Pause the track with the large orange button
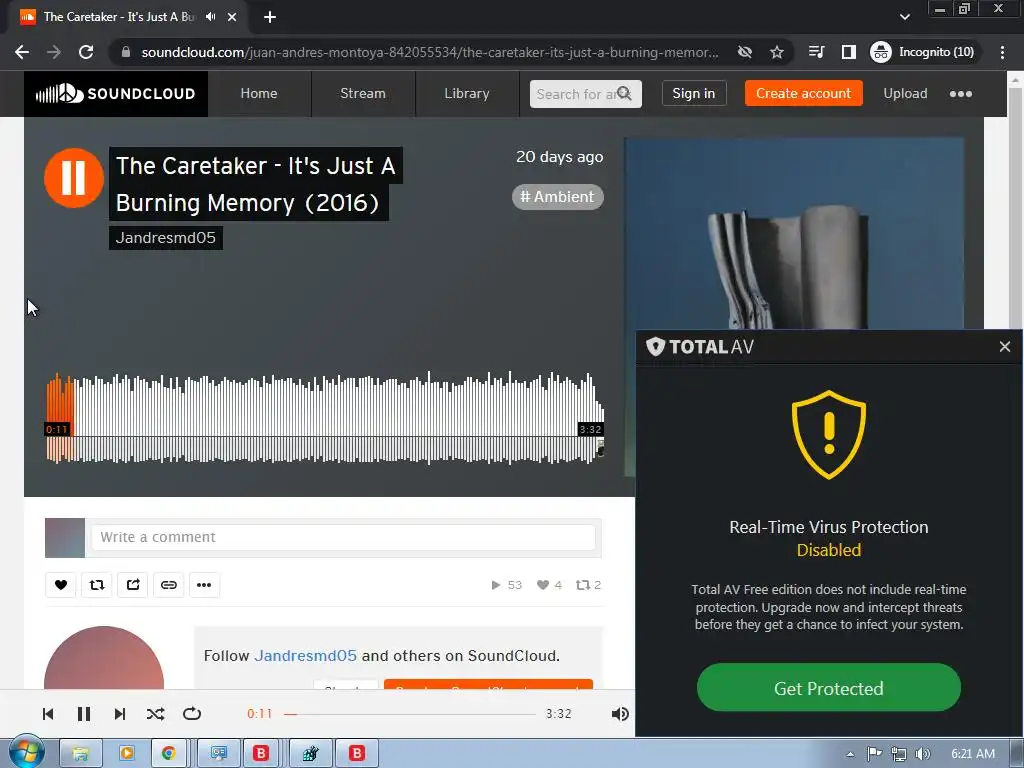The width and height of the screenshot is (1024, 768). click(x=73, y=178)
